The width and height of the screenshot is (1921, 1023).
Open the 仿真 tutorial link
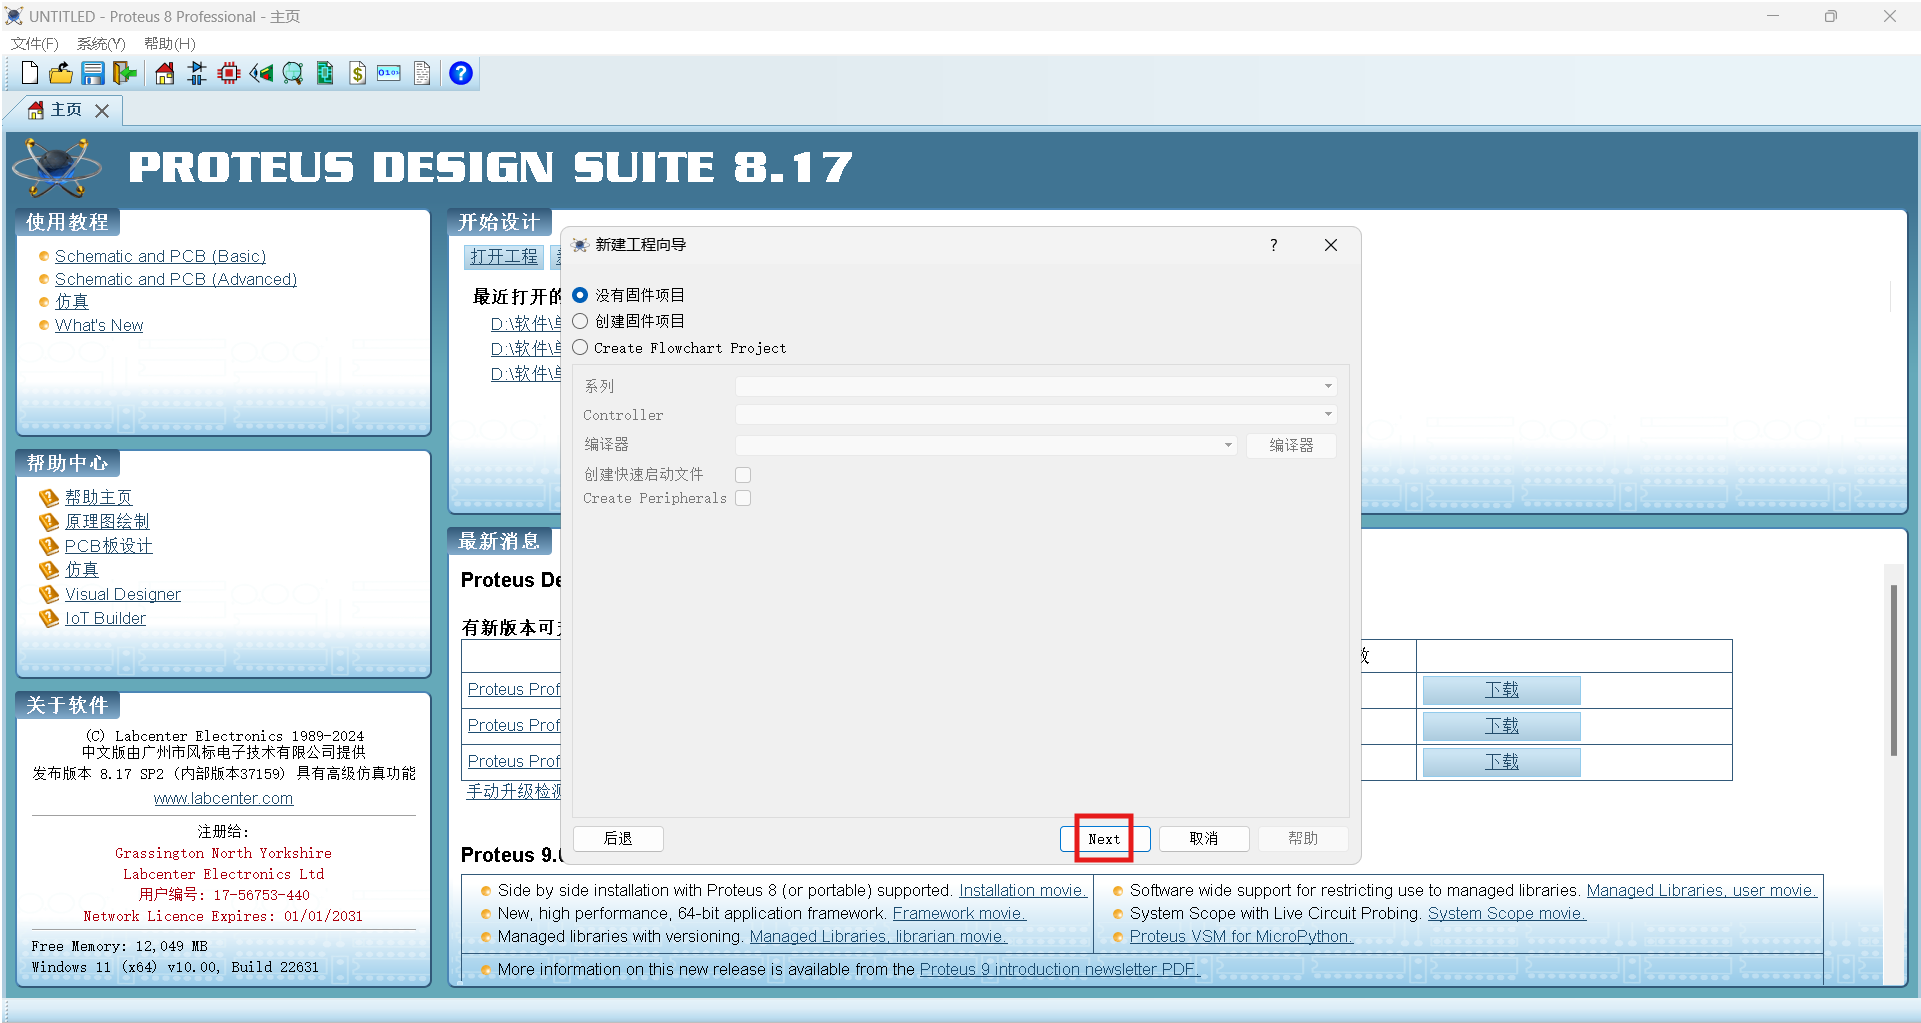coord(72,301)
